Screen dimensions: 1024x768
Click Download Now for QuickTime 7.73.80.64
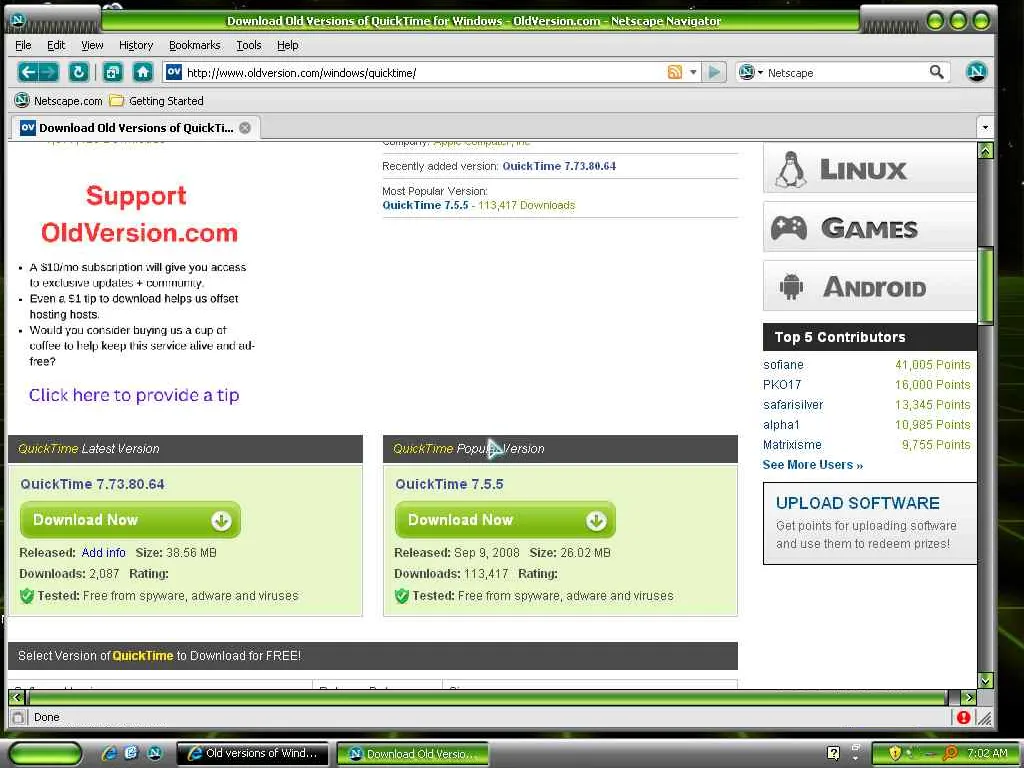coord(131,520)
